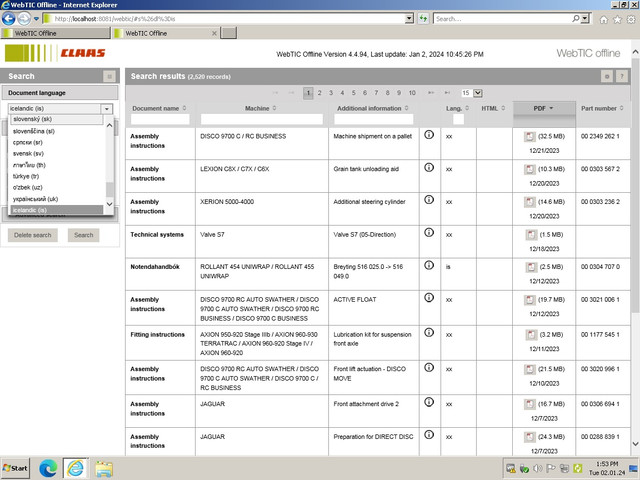Show info for ROLLANT Breyting 516 025.0 row
640x480 pixels.
pos(429,265)
